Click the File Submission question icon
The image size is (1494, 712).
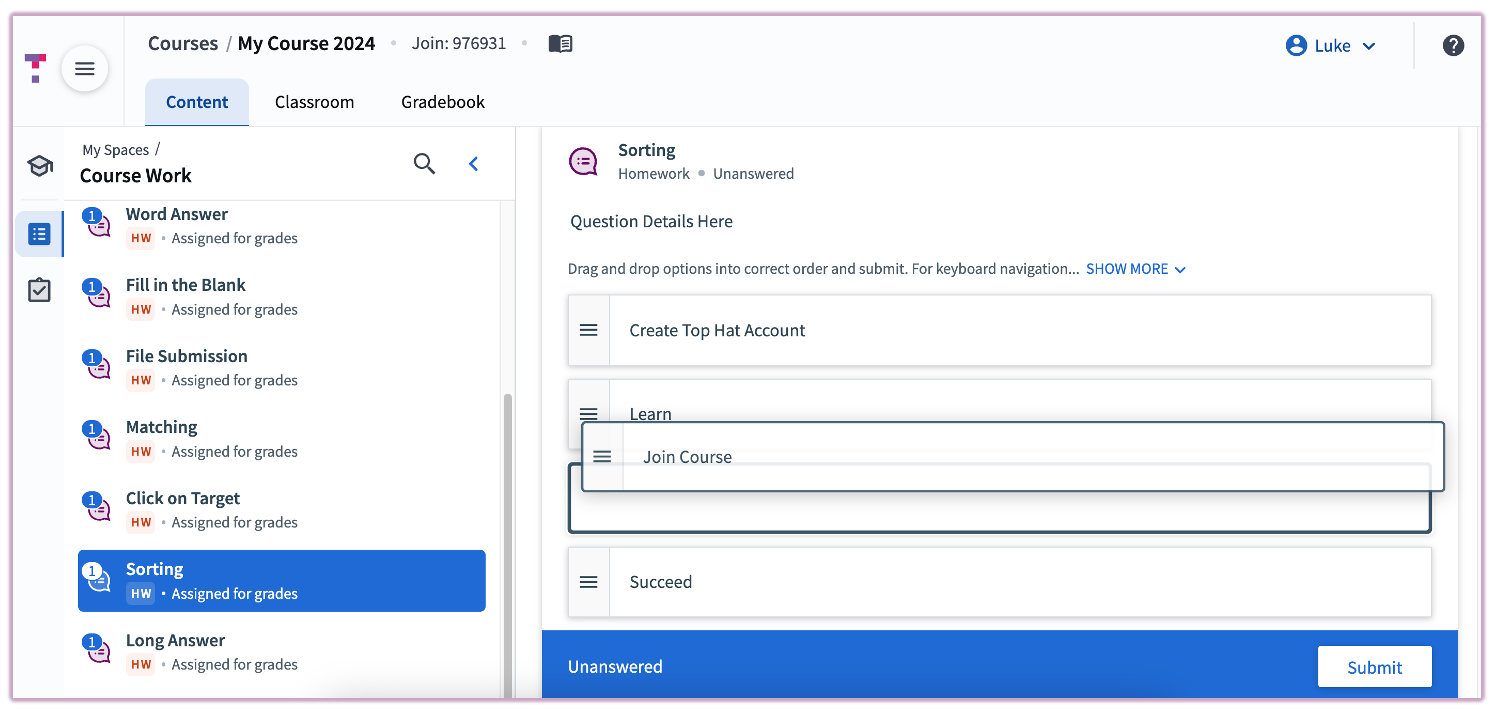(x=97, y=366)
